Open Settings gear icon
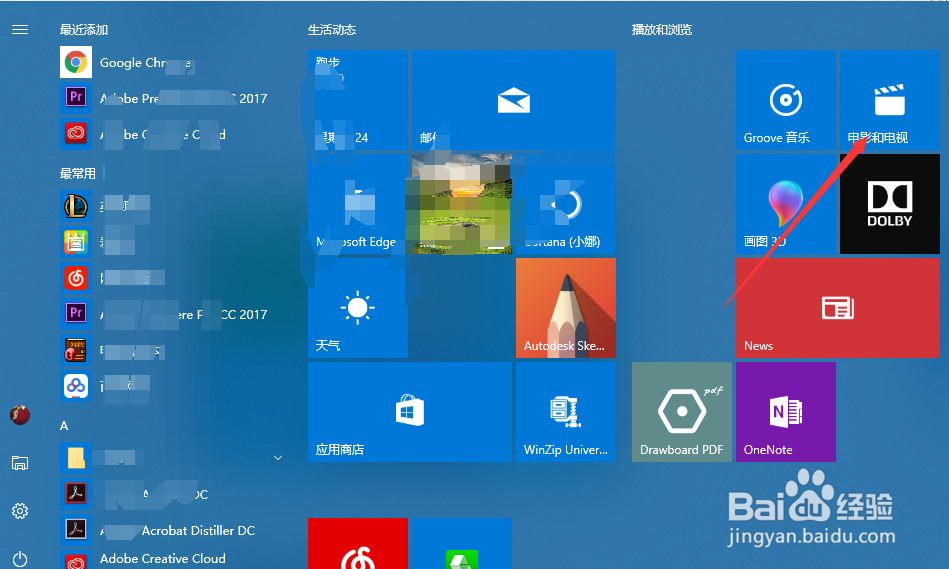949x569 pixels. 20,511
